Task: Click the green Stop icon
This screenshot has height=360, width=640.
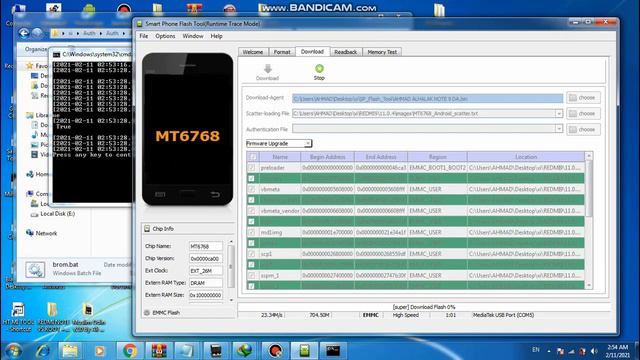Action: [319, 69]
